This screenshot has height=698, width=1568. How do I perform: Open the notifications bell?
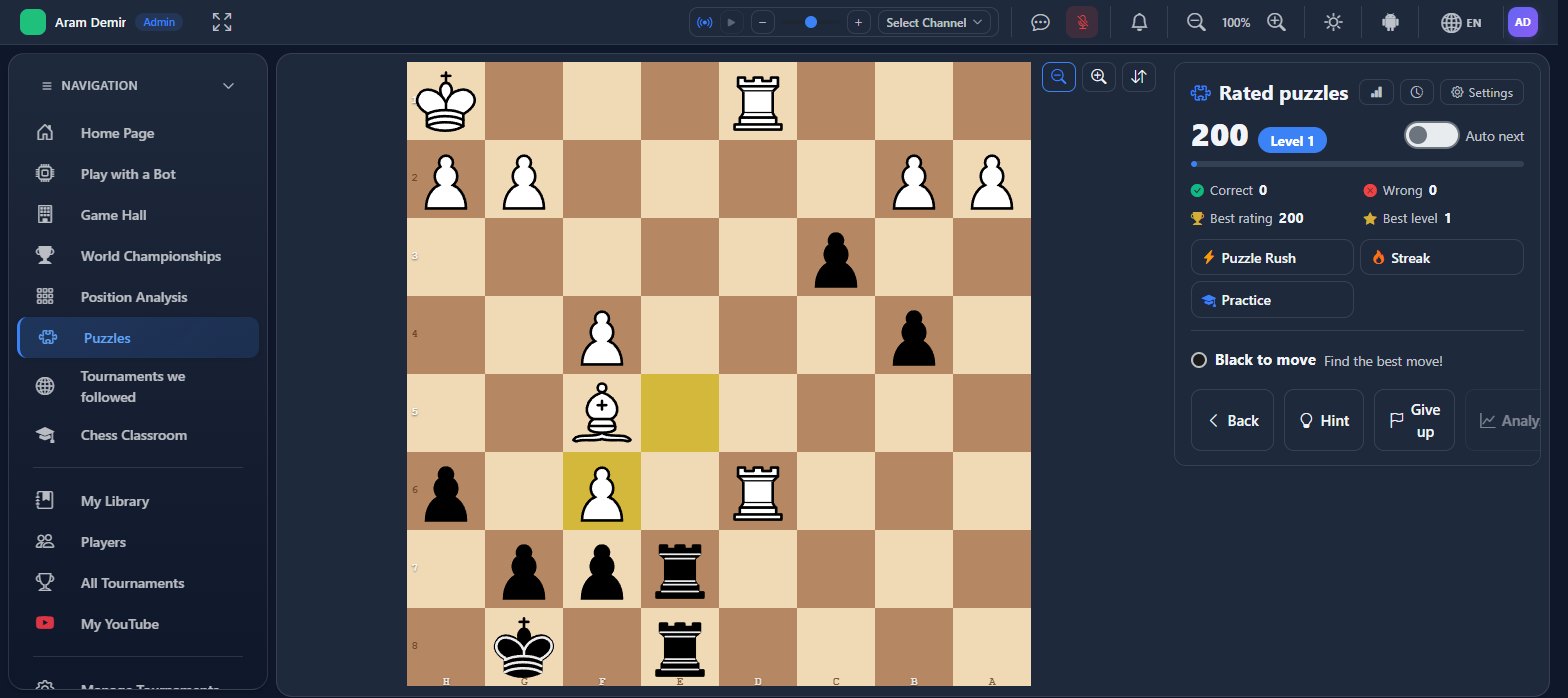pos(1139,22)
